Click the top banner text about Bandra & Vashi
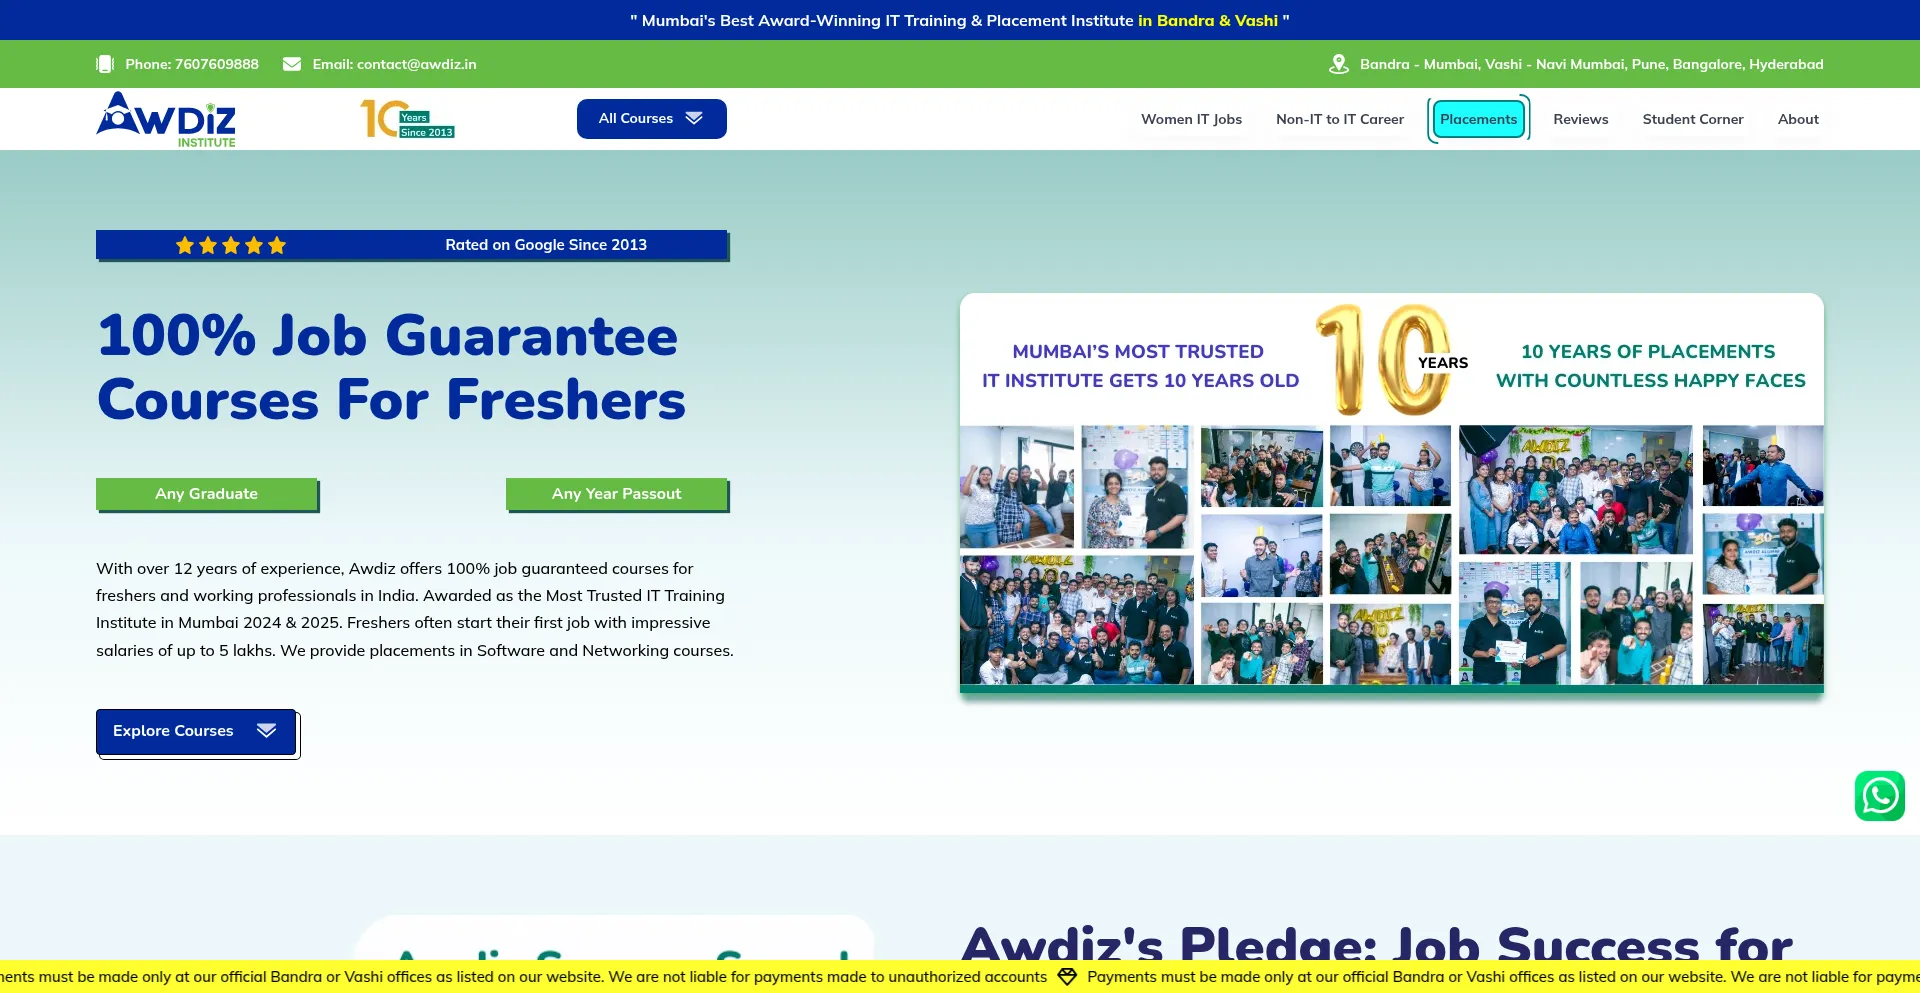 [960, 20]
